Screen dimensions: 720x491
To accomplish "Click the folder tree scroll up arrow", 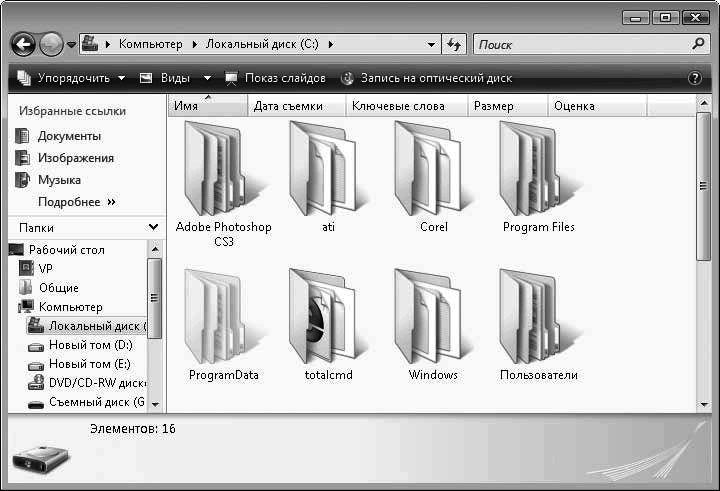I will tap(155, 249).
